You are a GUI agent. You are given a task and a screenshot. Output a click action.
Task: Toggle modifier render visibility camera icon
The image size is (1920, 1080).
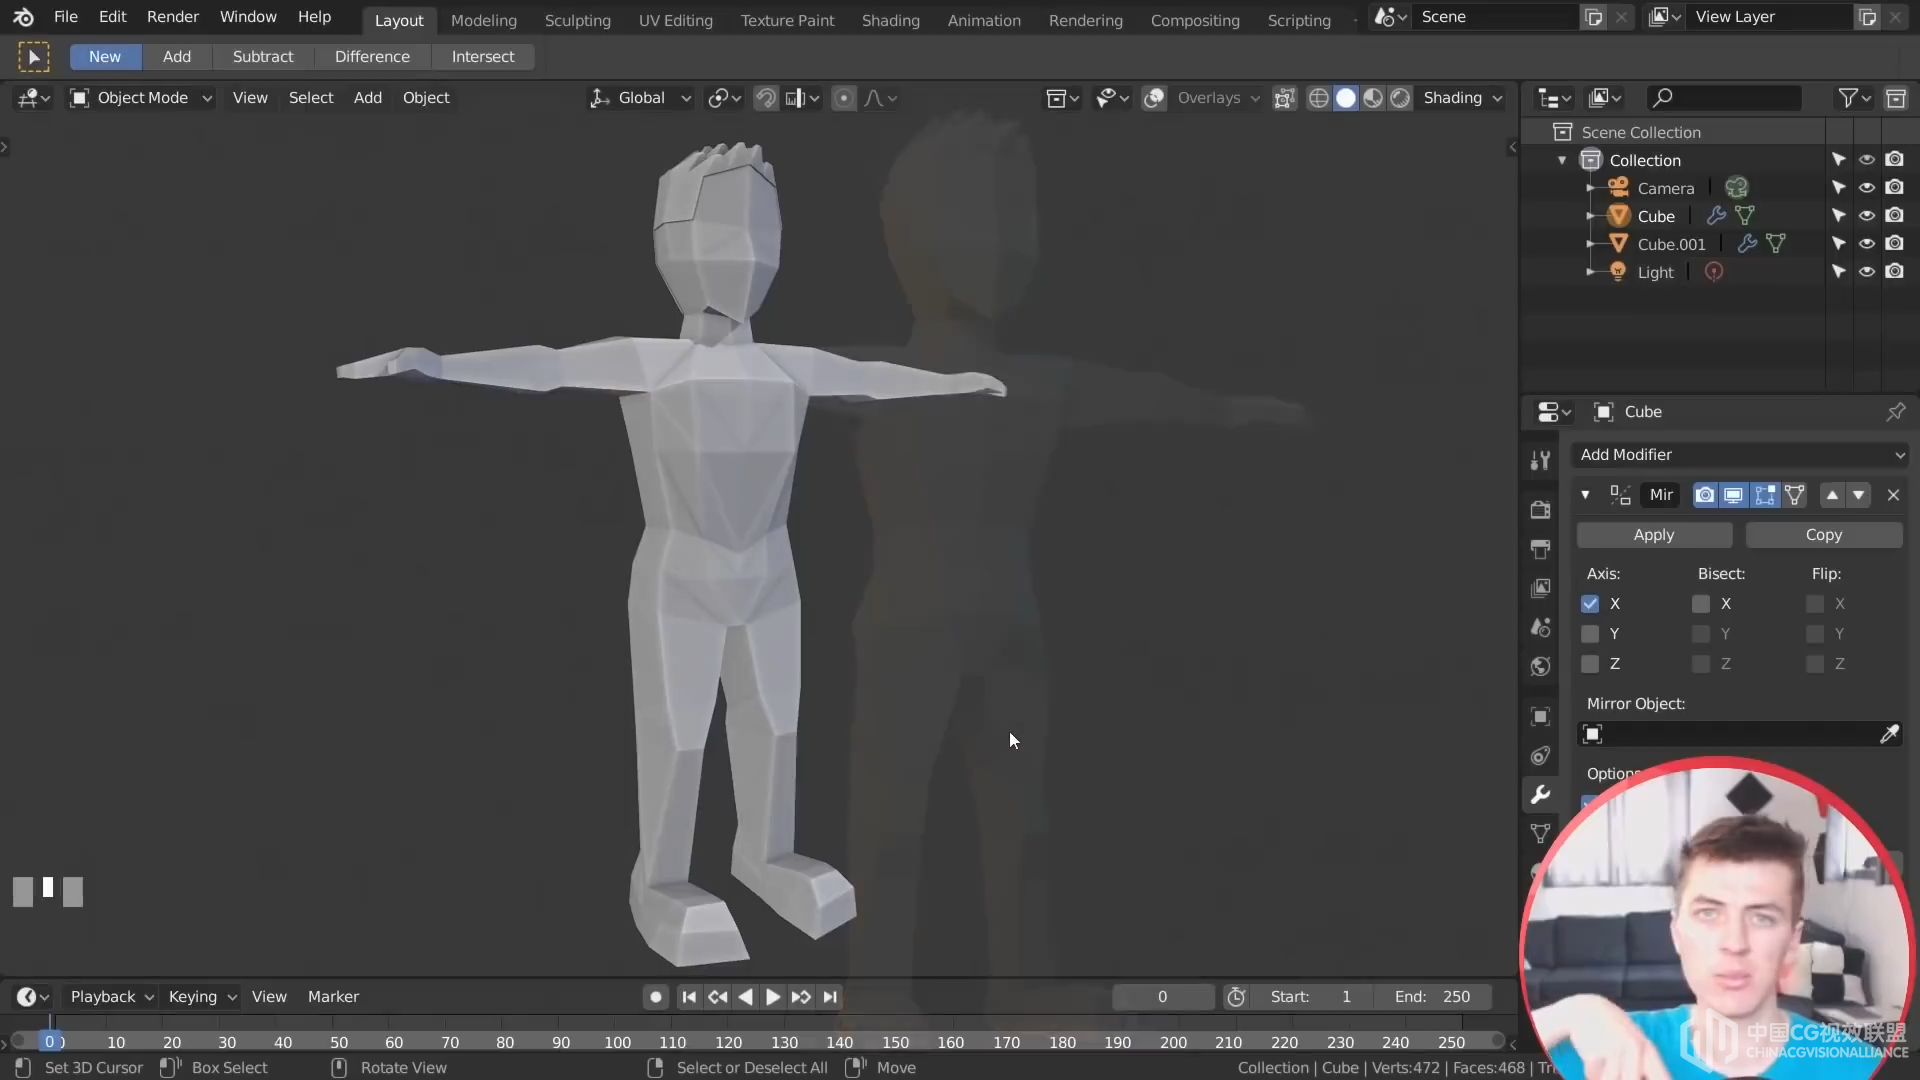tap(1705, 495)
